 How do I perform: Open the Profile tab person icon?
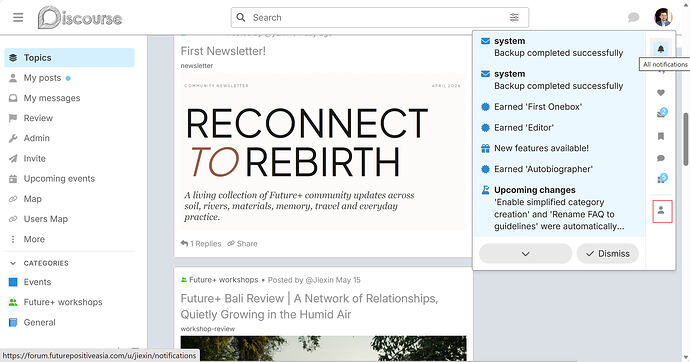pos(661,211)
